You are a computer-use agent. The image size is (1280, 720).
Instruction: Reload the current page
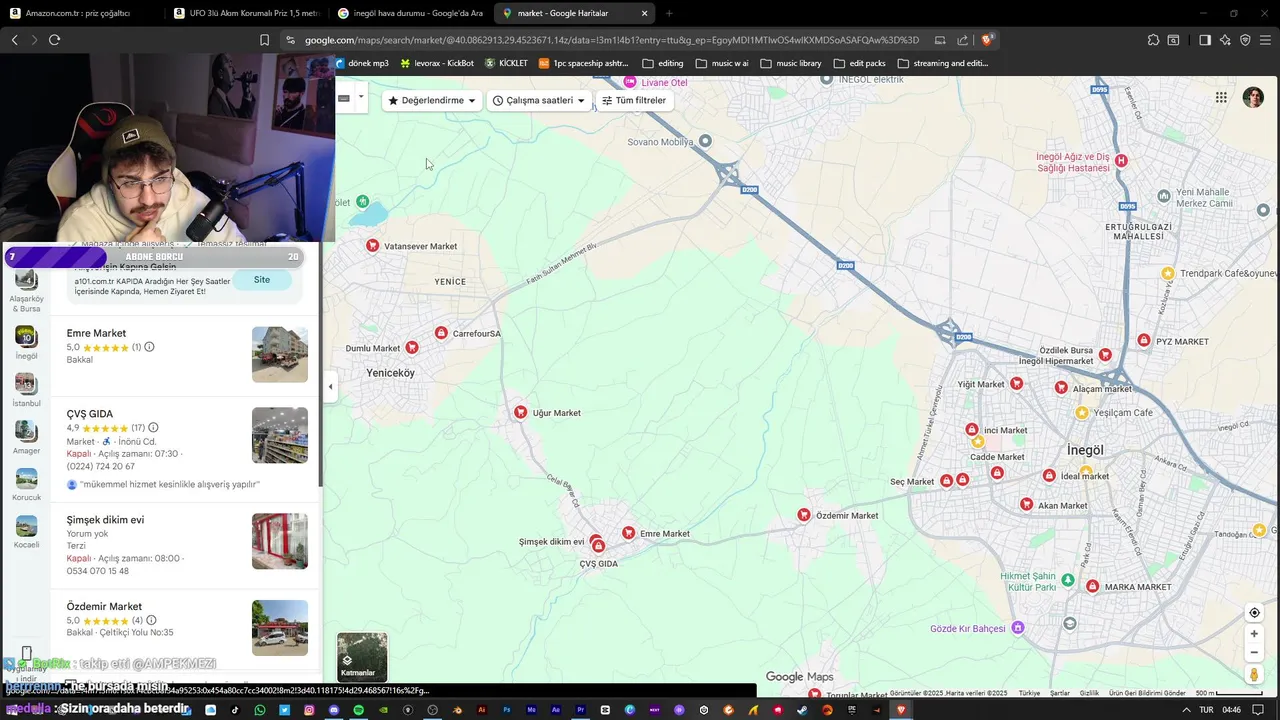tap(54, 40)
